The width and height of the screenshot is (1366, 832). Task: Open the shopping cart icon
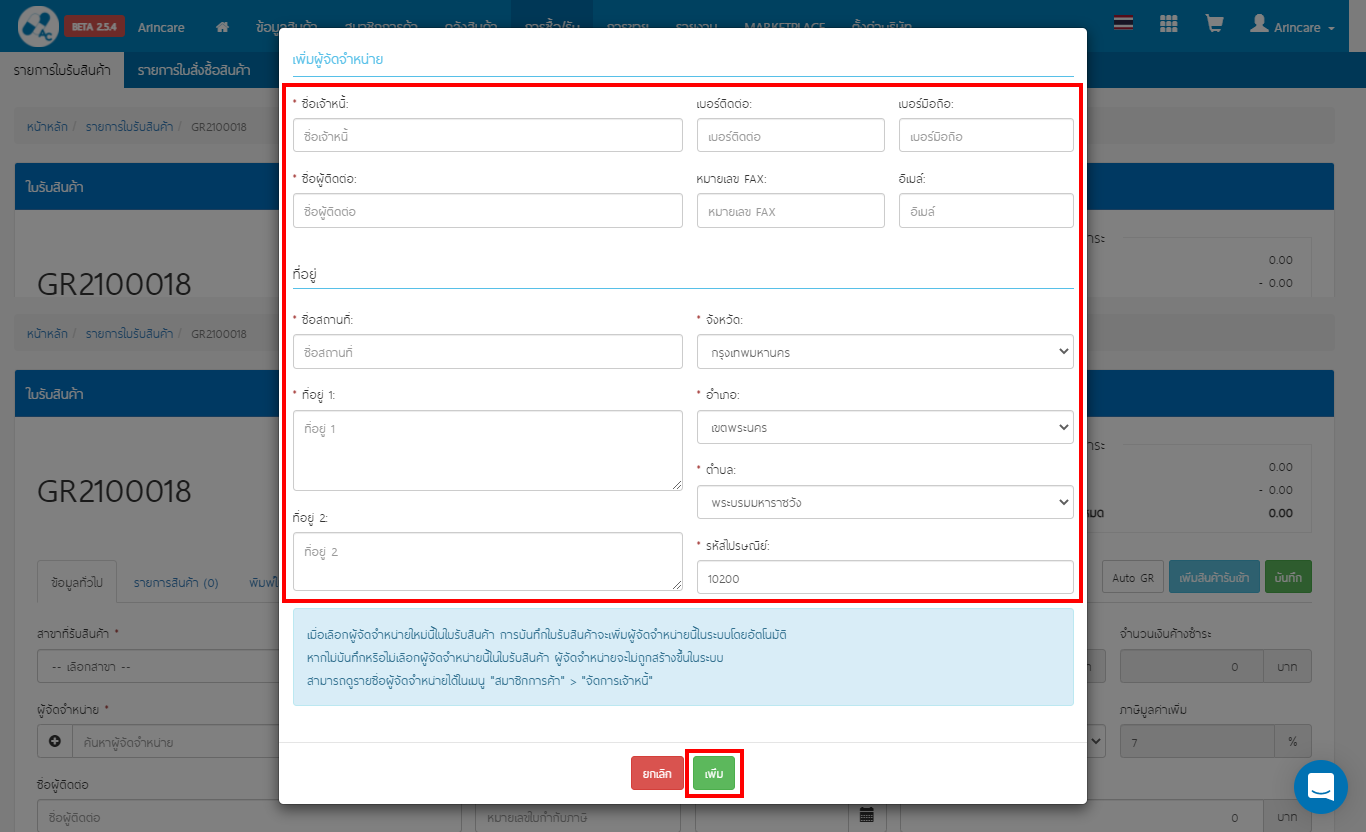tap(1214, 24)
